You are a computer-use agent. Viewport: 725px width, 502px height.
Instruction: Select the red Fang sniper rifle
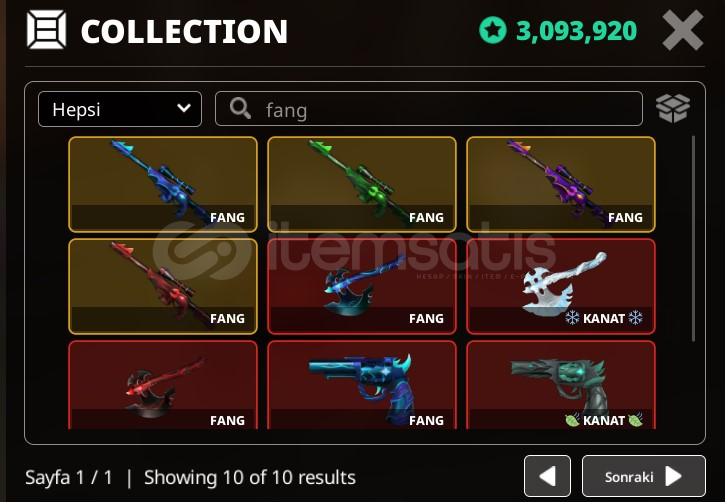(163, 286)
